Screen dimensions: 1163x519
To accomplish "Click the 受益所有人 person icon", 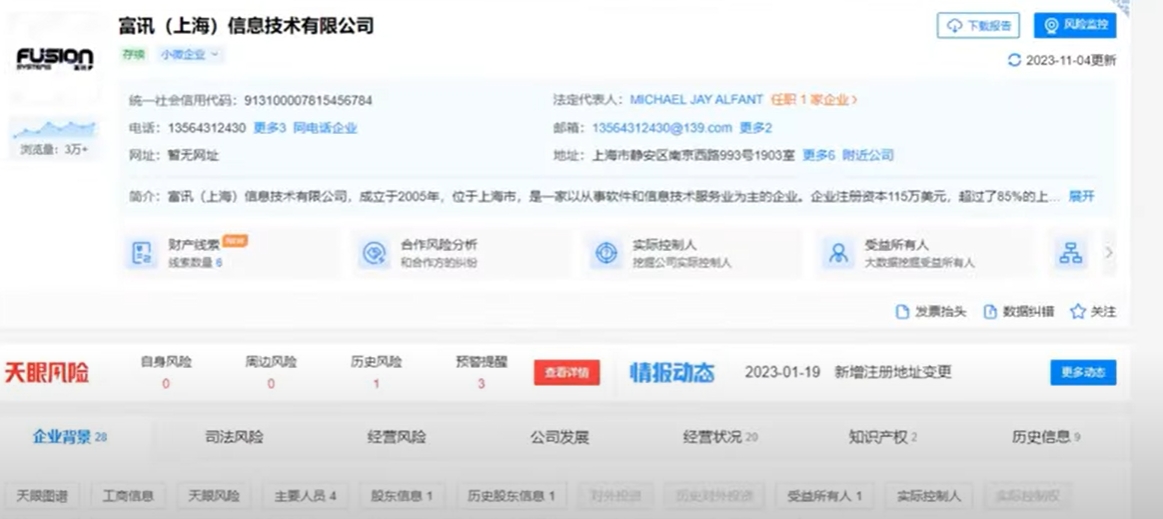I will (838, 254).
